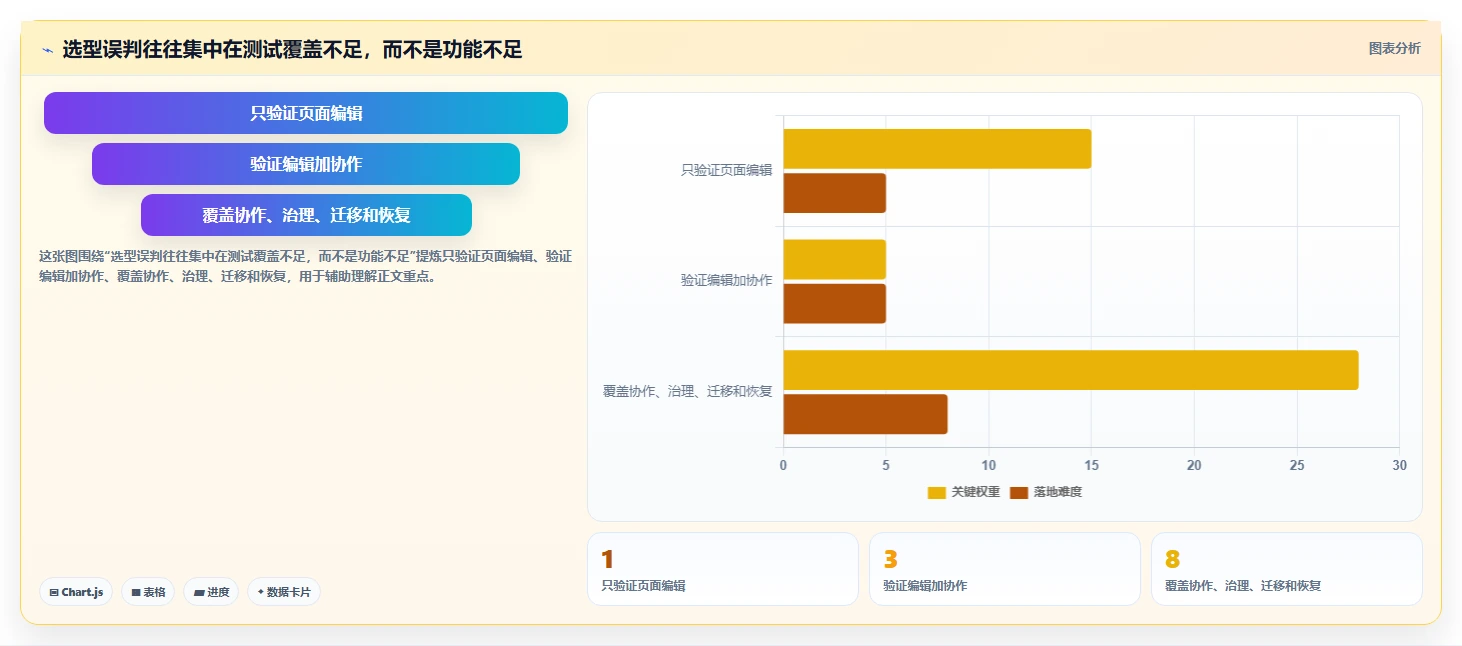The image size is (1462, 646).
Task: Select the 验证编辑加协作 funnel bar
Action: [306, 164]
